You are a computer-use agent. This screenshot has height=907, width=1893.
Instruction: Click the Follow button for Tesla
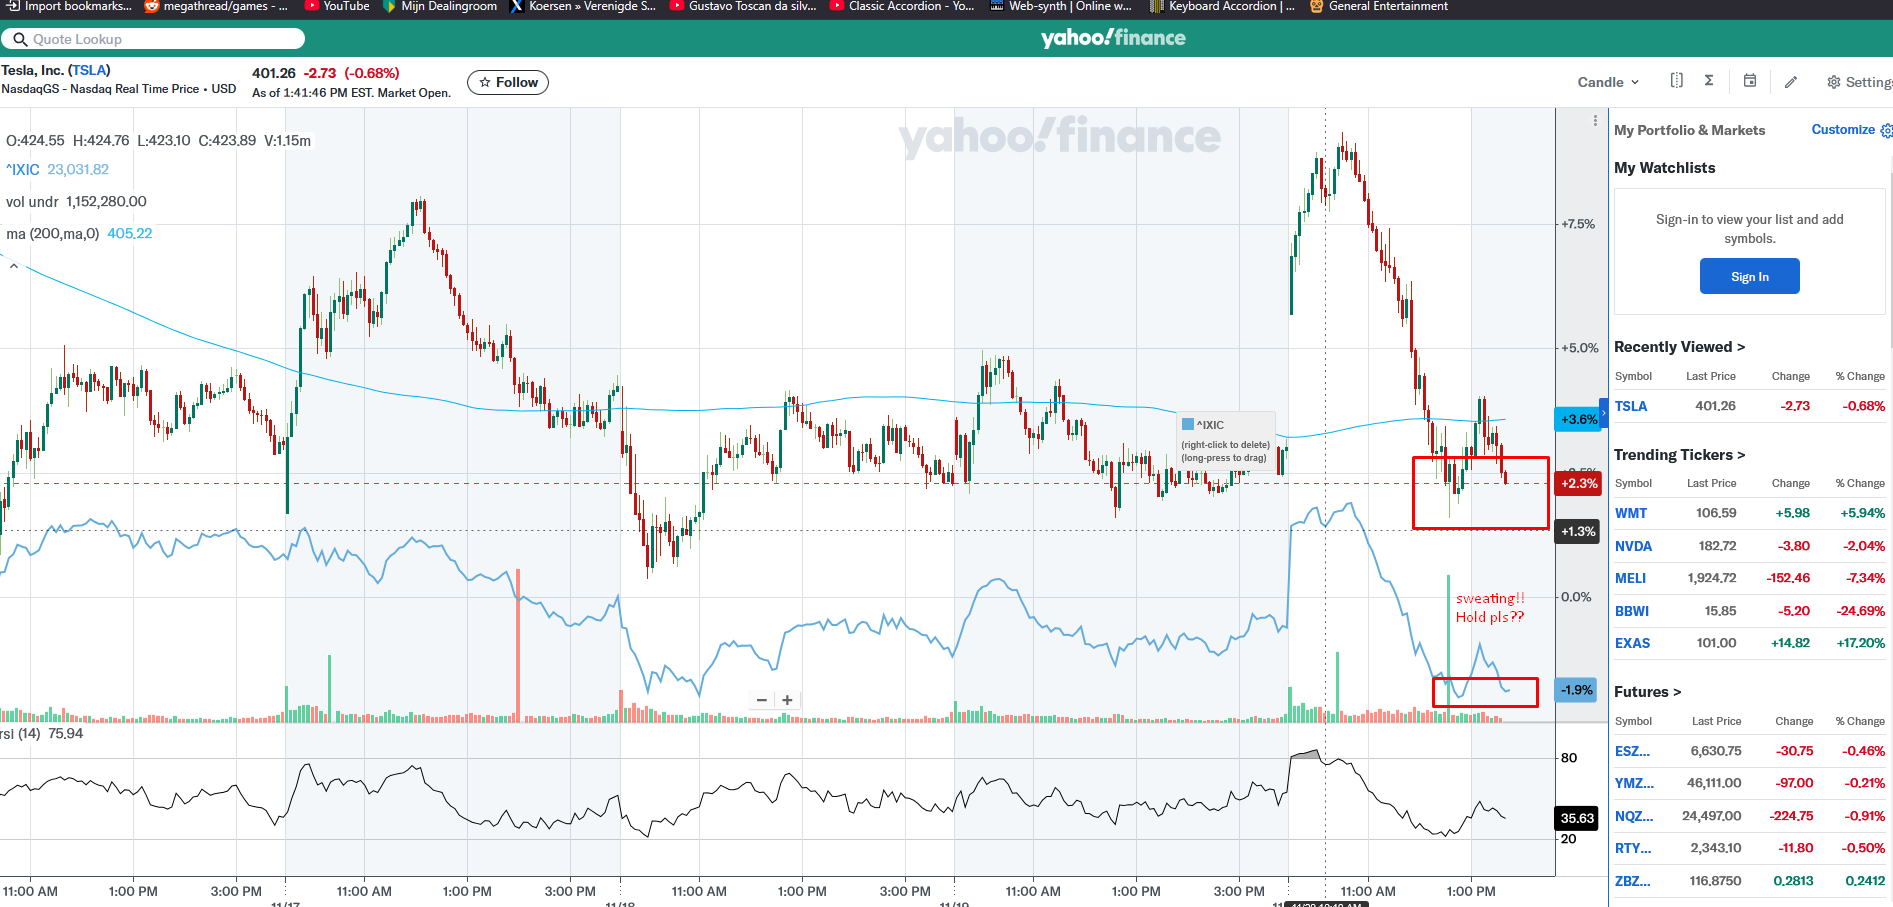[508, 82]
